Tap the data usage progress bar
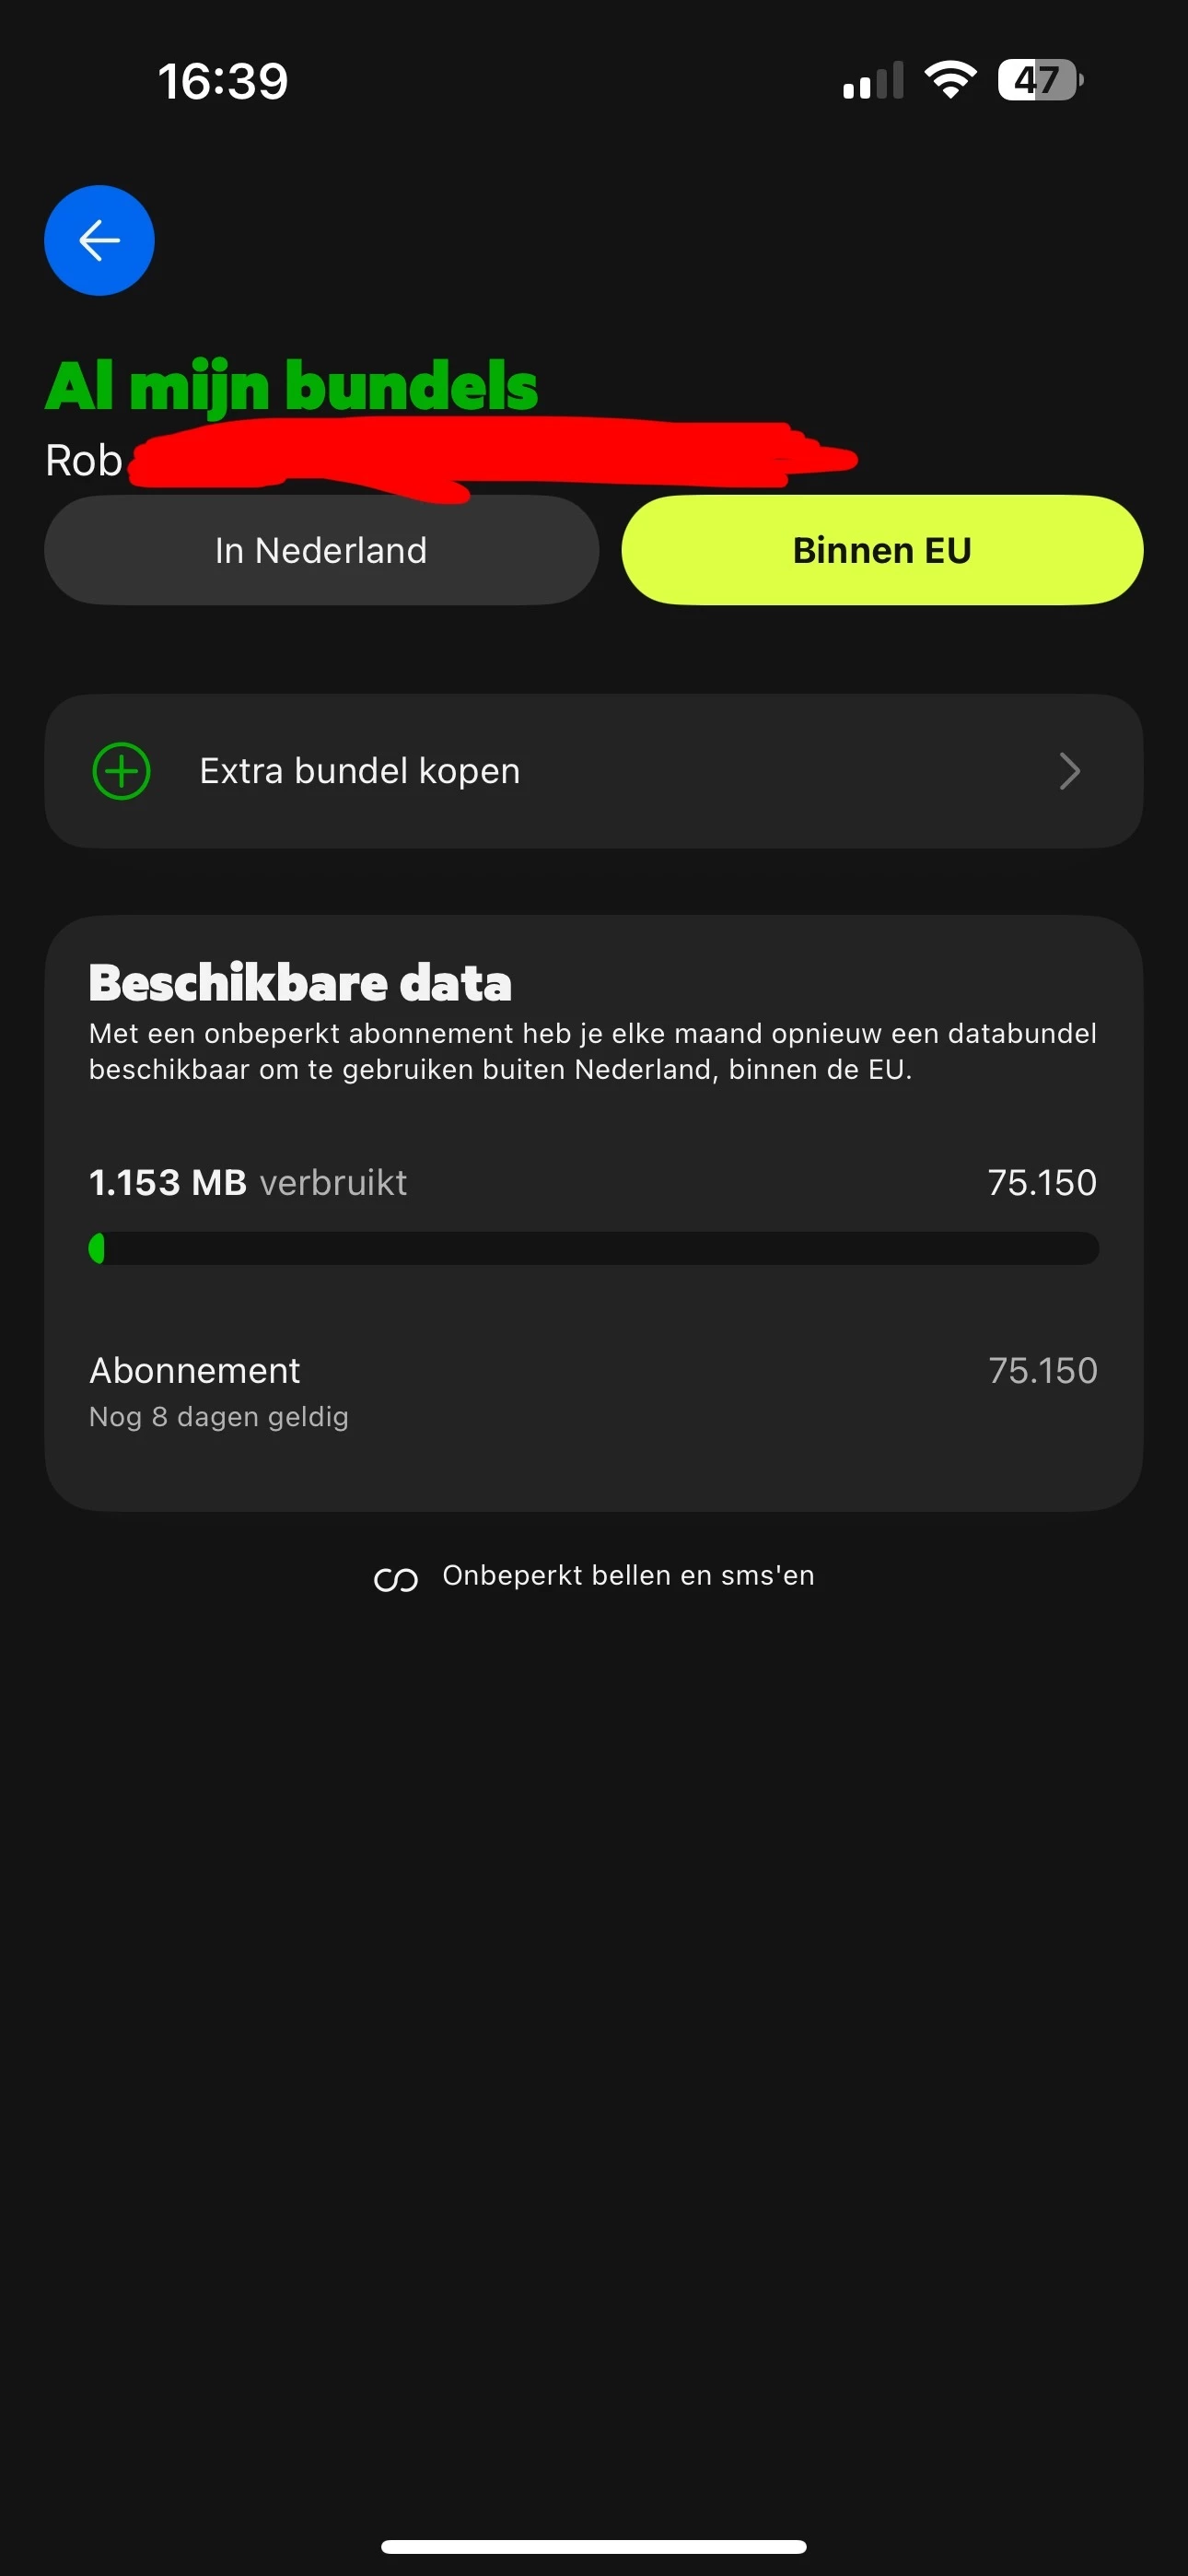Screen dimensions: 1188x2576 [594, 1248]
